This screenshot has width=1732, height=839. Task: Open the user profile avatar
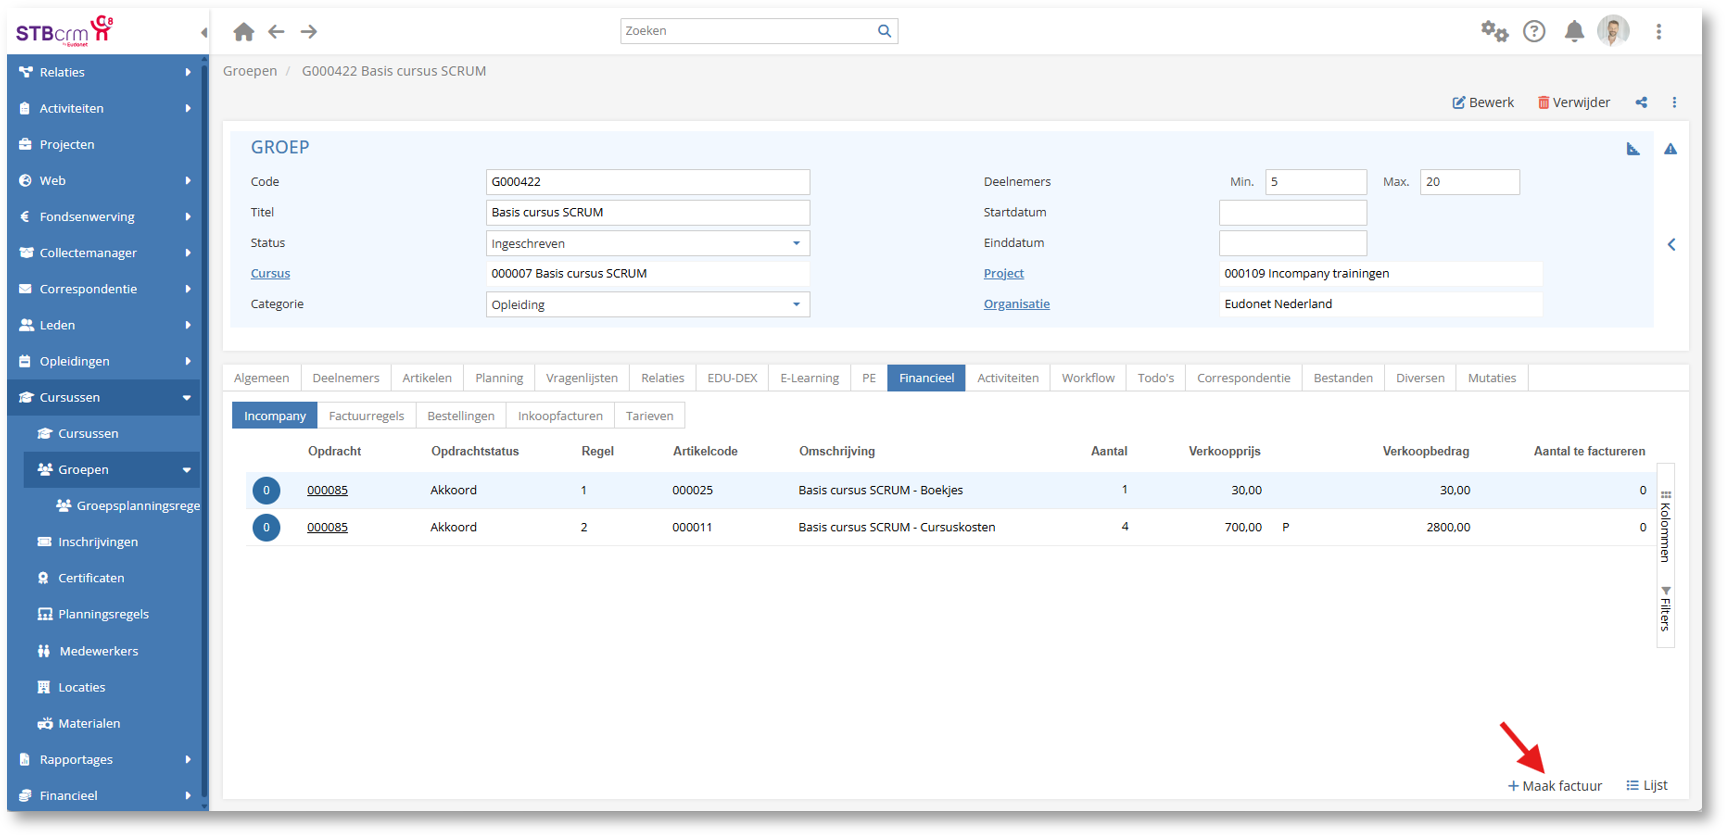tap(1613, 31)
